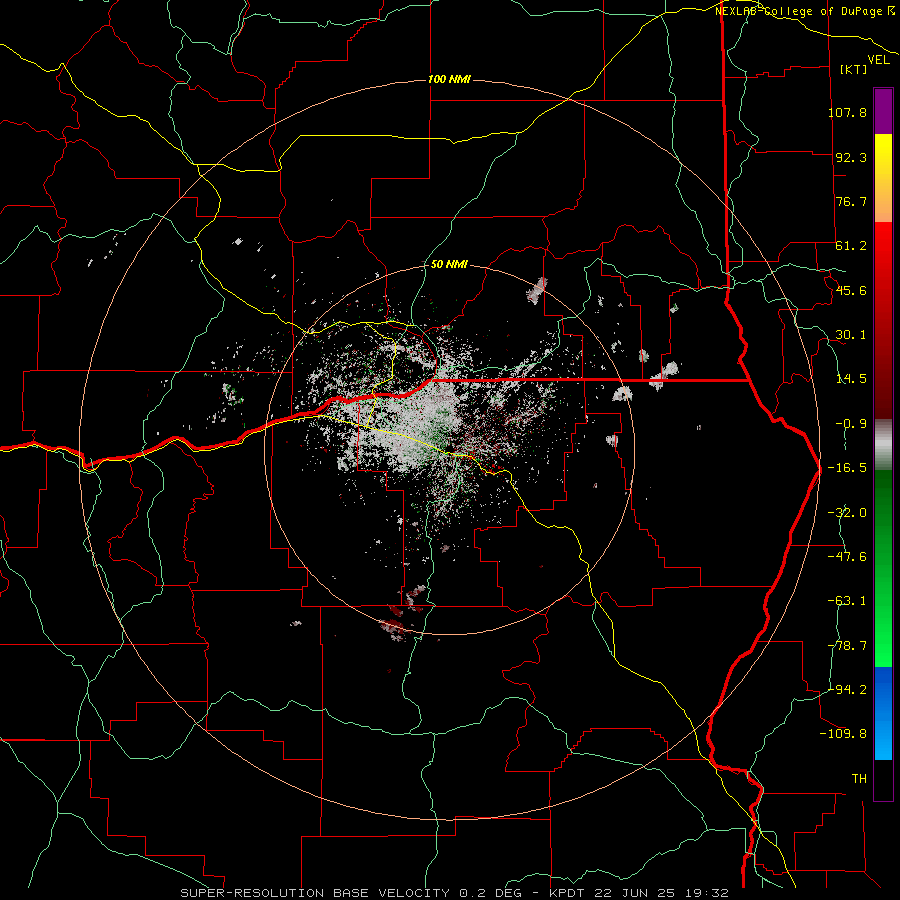Viewport: 900px width, 900px height.
Task: Click the [KT] units label
Action: coord(854,69)
